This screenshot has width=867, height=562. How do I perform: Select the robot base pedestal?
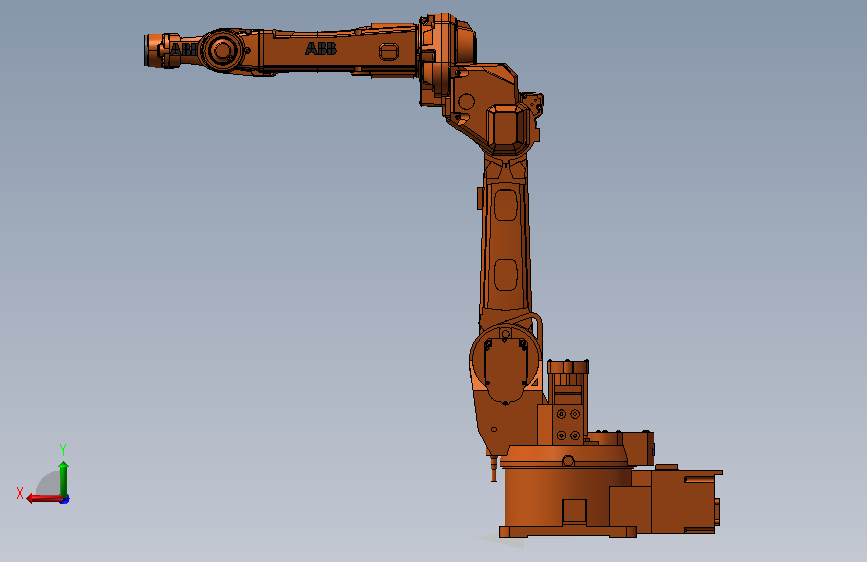click(567, 502)
